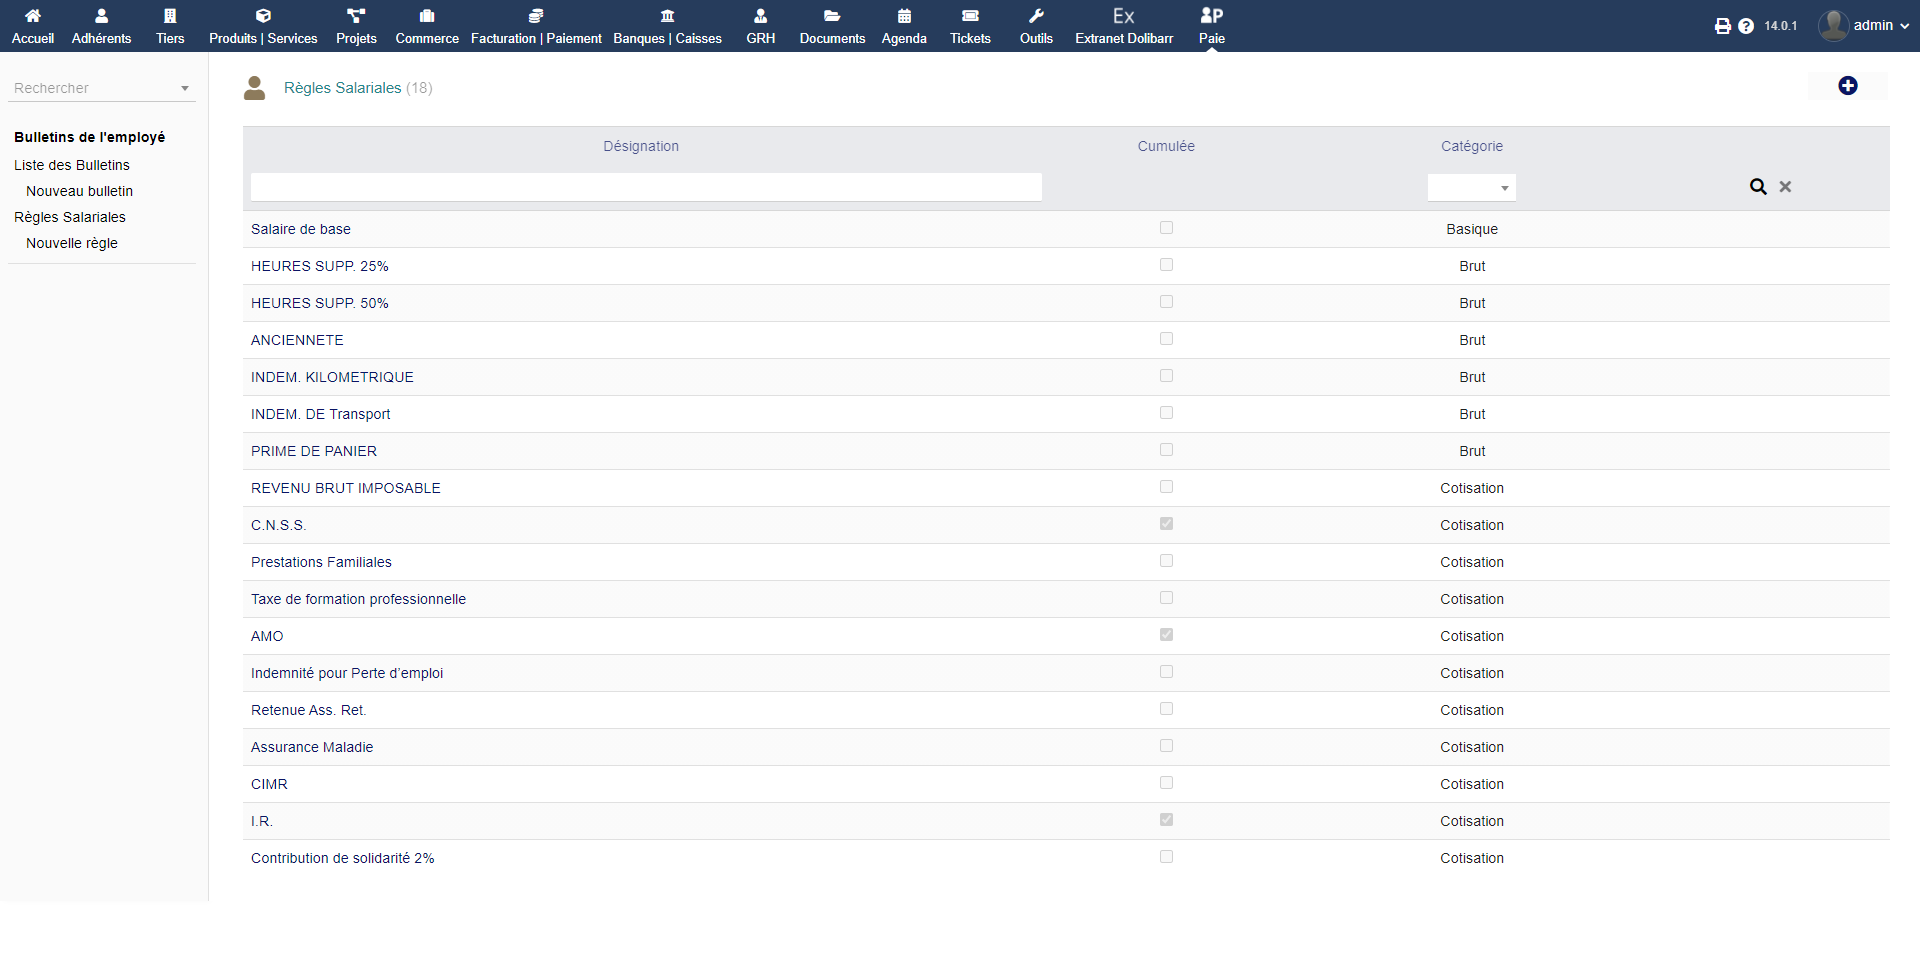Click the Désignation filter text field
The image size is (1920, 969).
[x=646, y=187]
